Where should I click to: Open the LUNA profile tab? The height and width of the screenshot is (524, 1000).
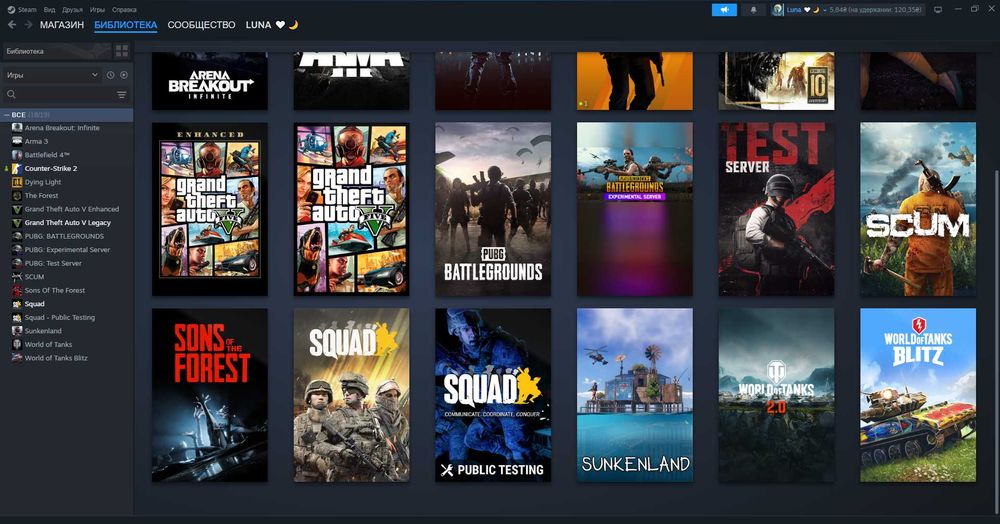[272, 25]
